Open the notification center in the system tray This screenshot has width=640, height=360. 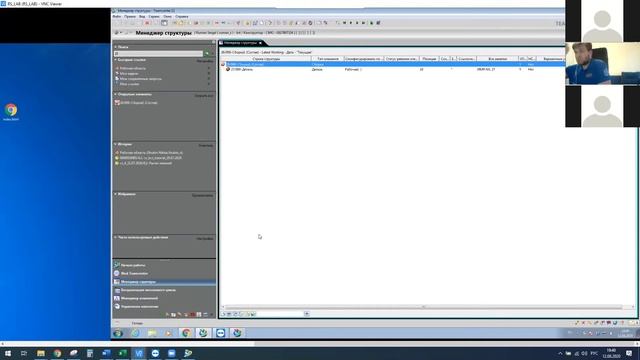pyautogui.click(x=629, y=353)
